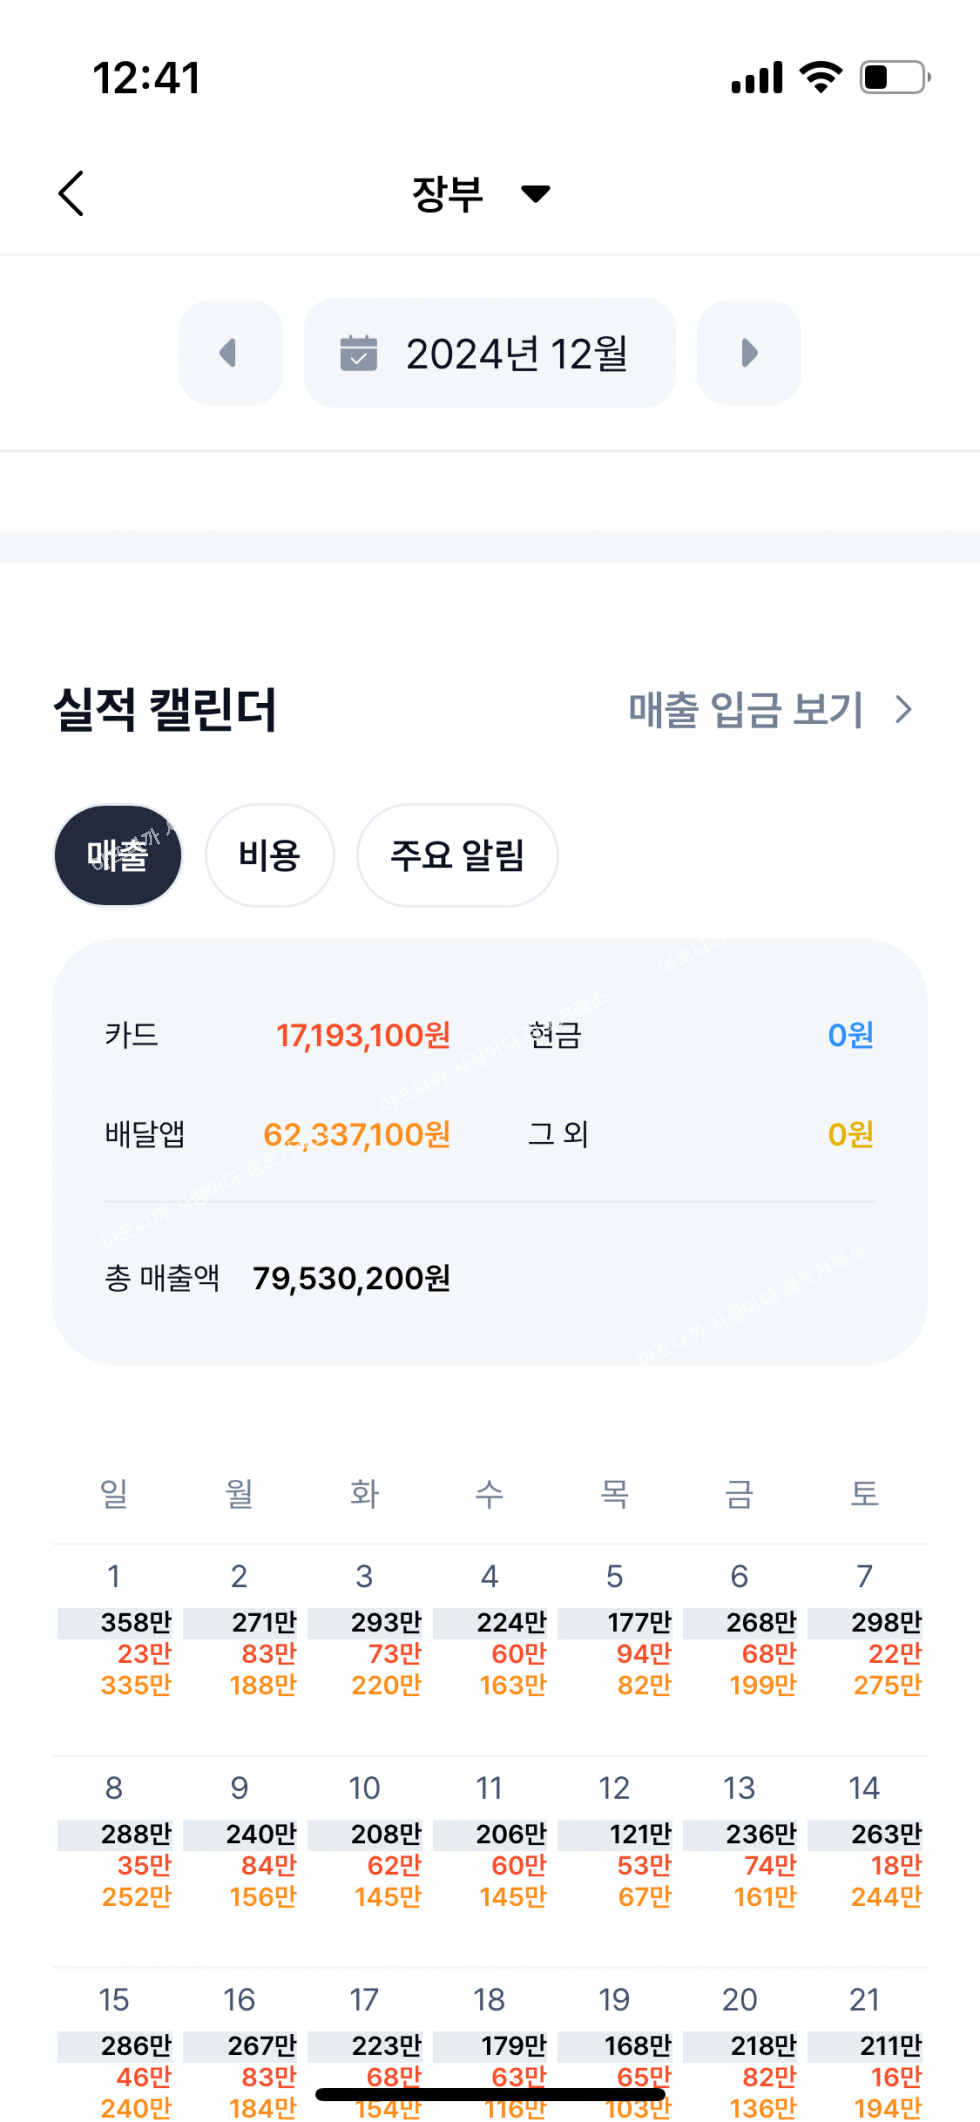
Task: Expand the 장부 dropdown arrow
Action: tap(536, 194)
